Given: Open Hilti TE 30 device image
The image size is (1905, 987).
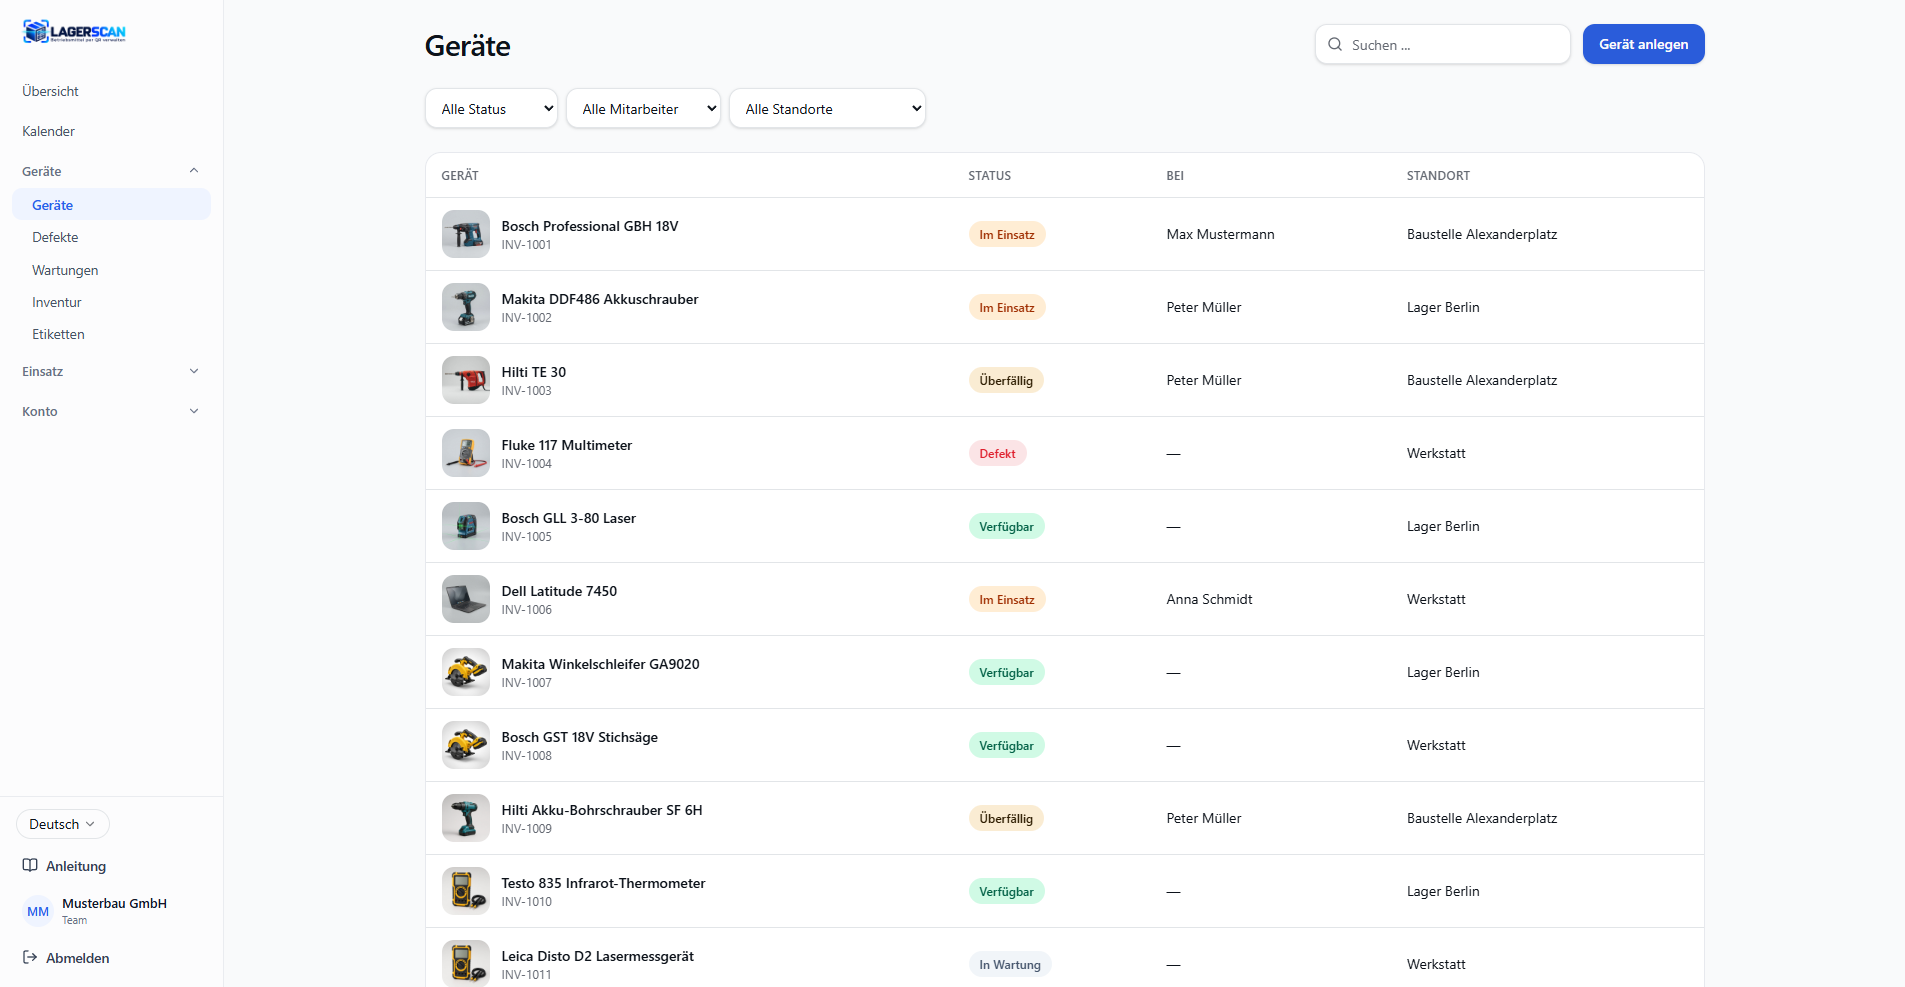Looking at the screenshot, I should pyautogui.click(x=466, y=380).
